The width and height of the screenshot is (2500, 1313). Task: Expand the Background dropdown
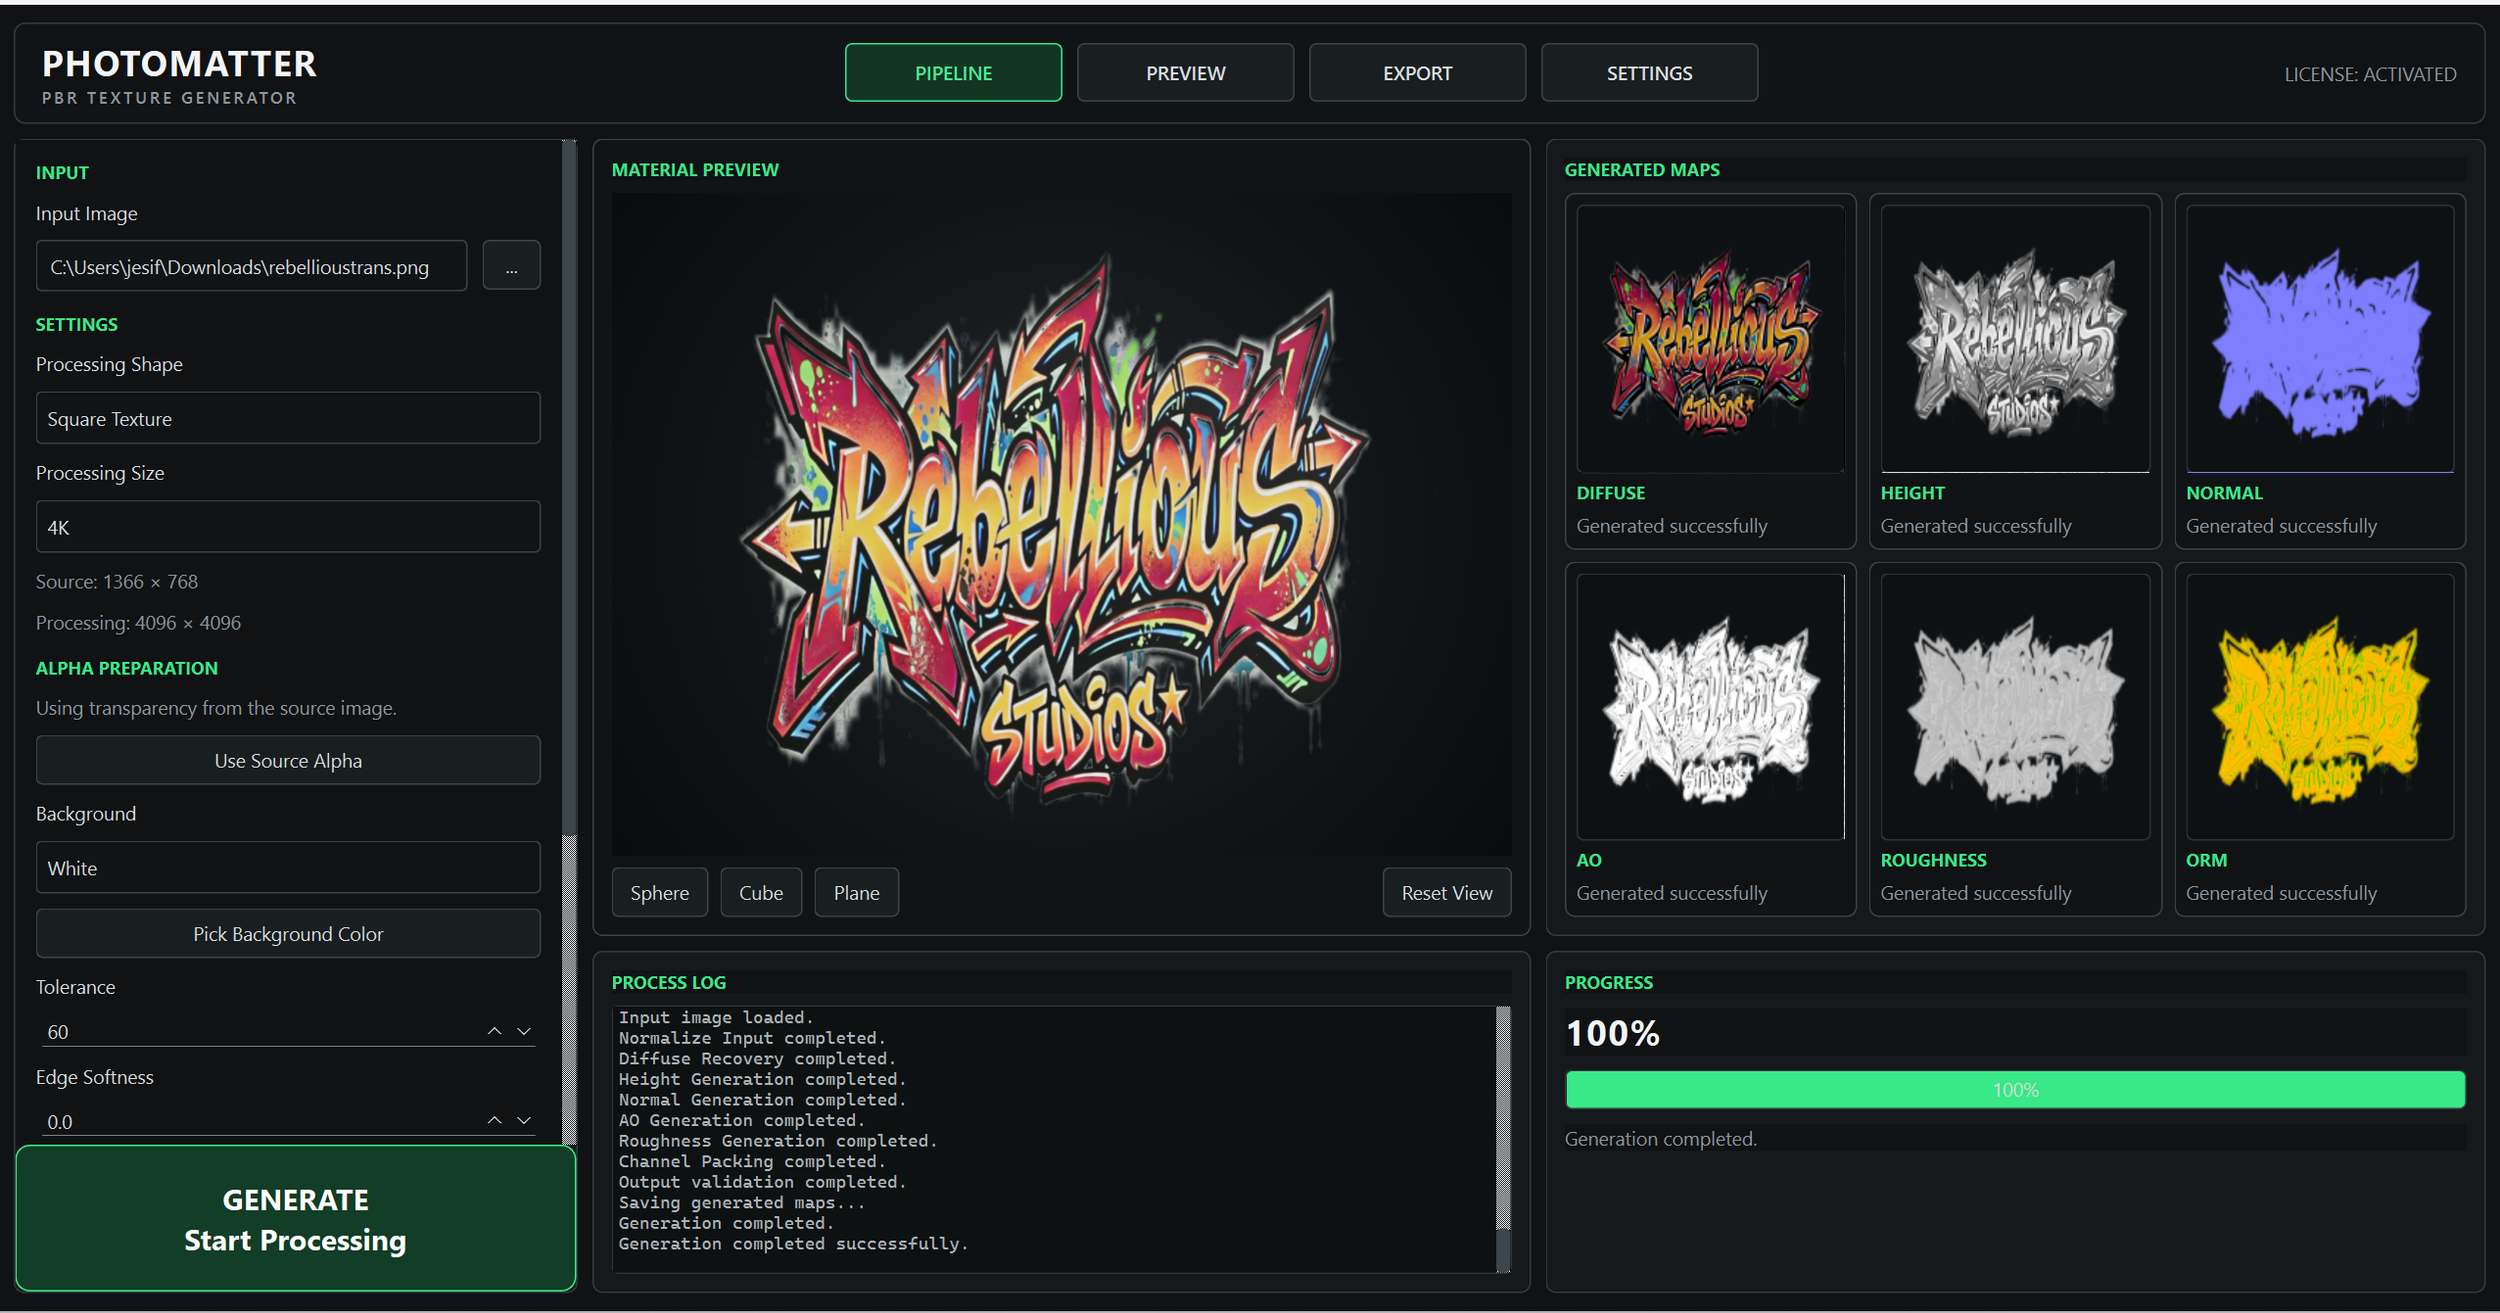(x=288, y=868)
